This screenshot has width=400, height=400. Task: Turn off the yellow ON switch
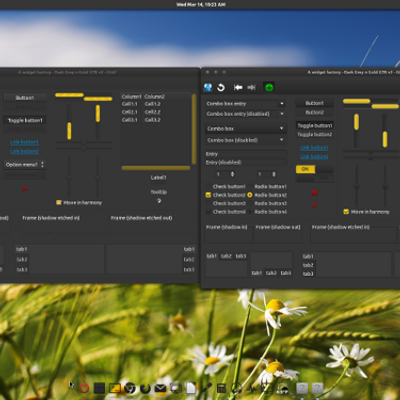[x=314, y=169]
